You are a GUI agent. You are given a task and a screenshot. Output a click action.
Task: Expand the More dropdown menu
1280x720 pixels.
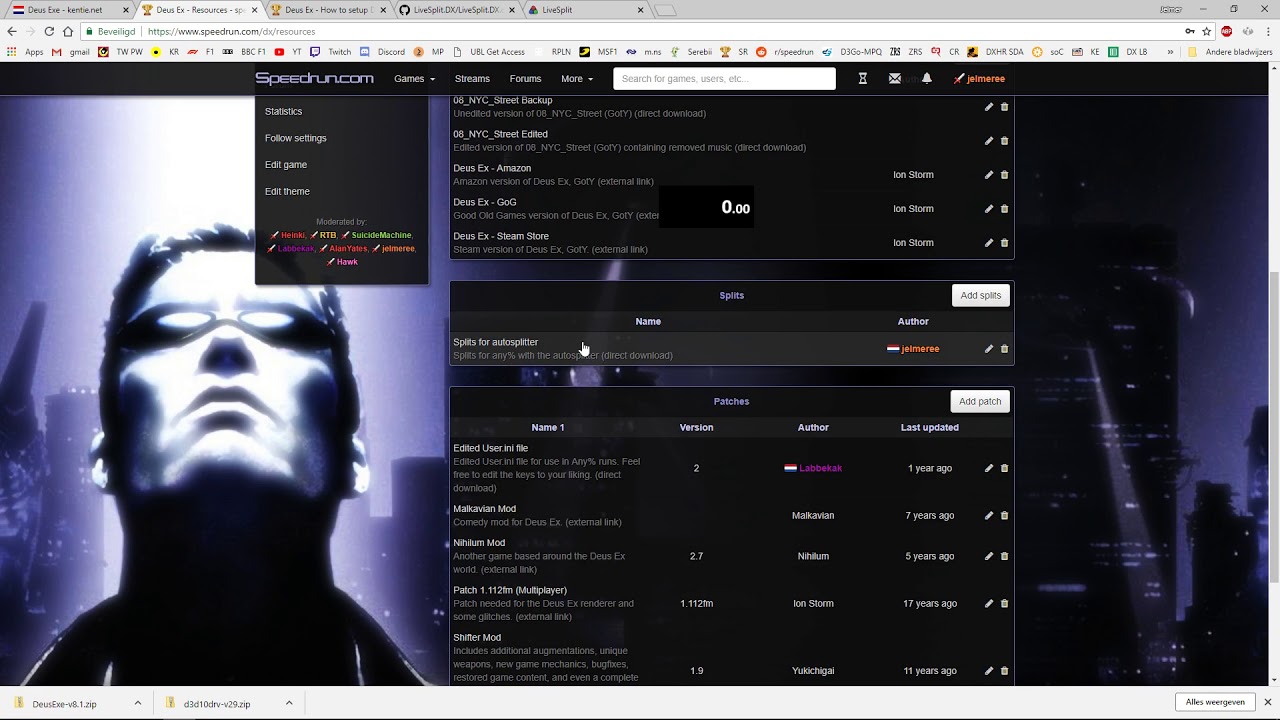tap(577, 79)
